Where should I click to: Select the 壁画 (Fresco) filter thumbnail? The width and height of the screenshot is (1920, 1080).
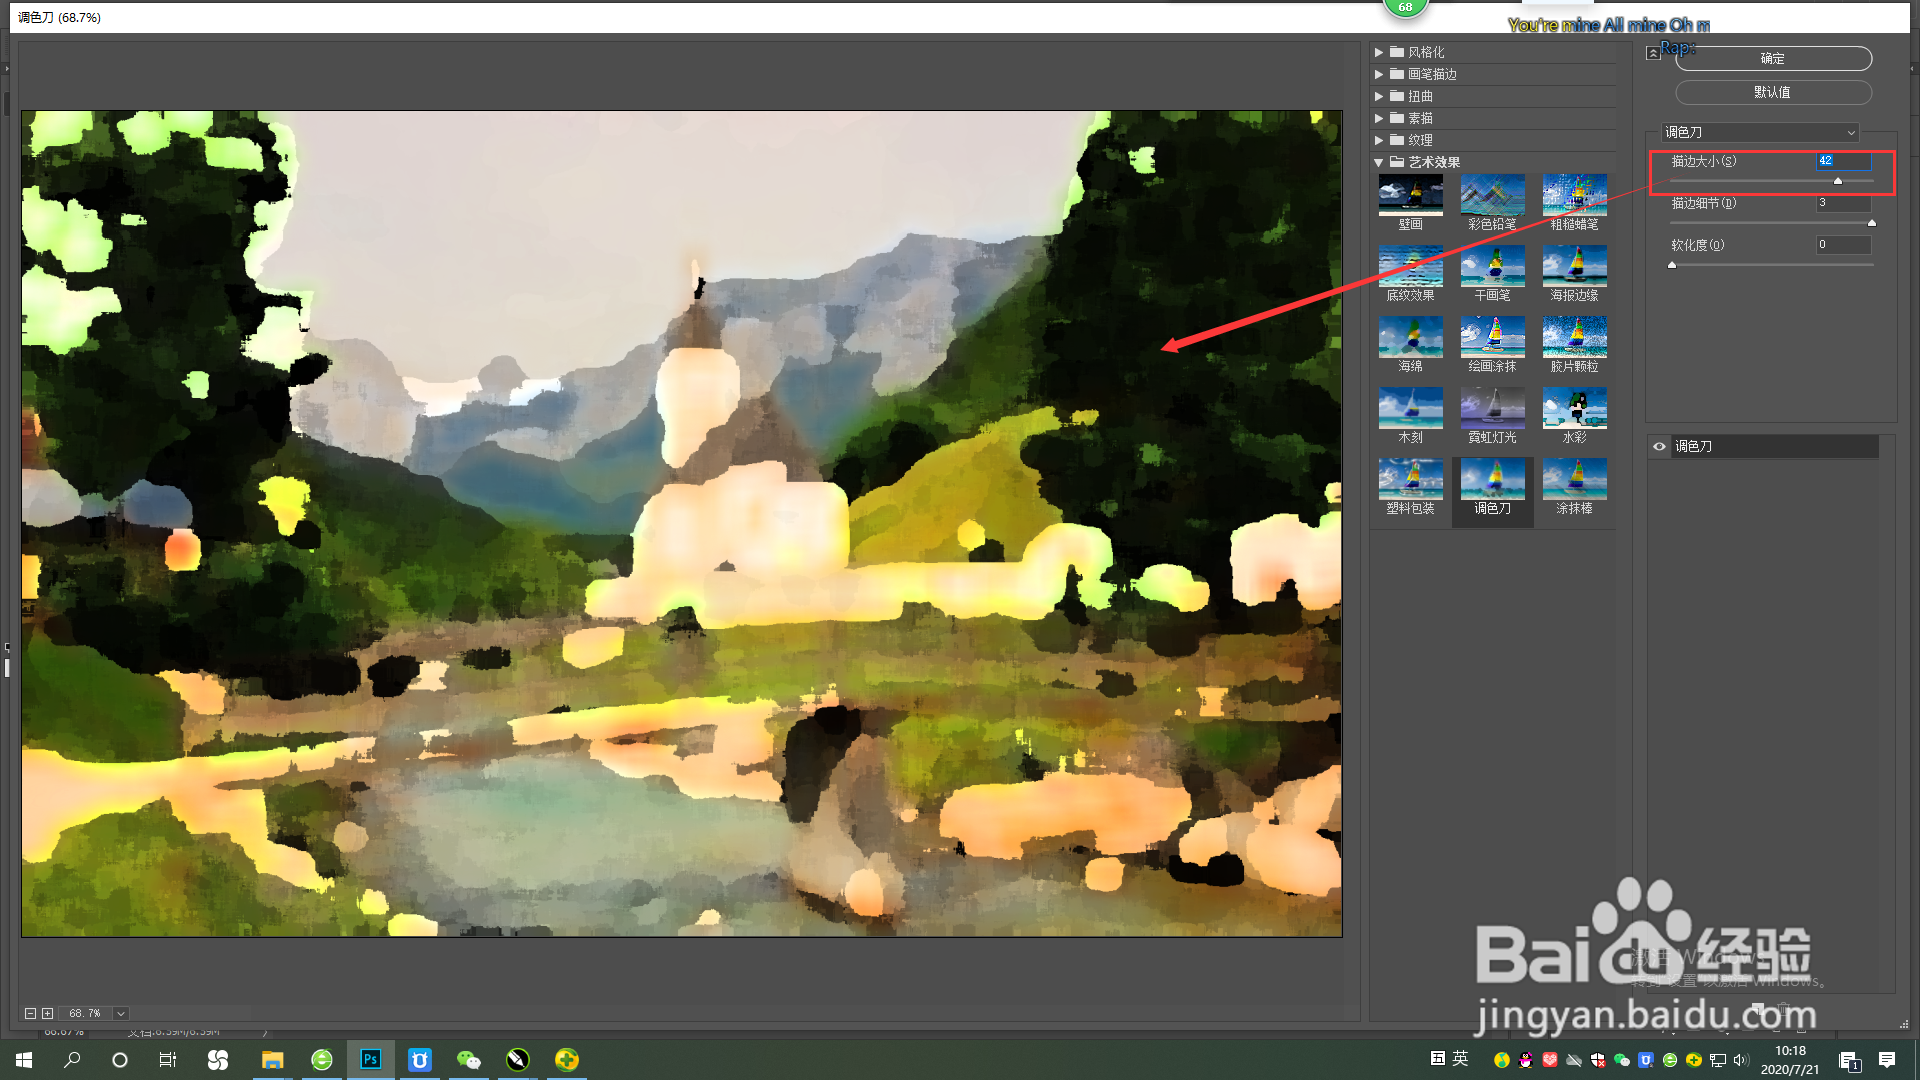[1410, 197]
